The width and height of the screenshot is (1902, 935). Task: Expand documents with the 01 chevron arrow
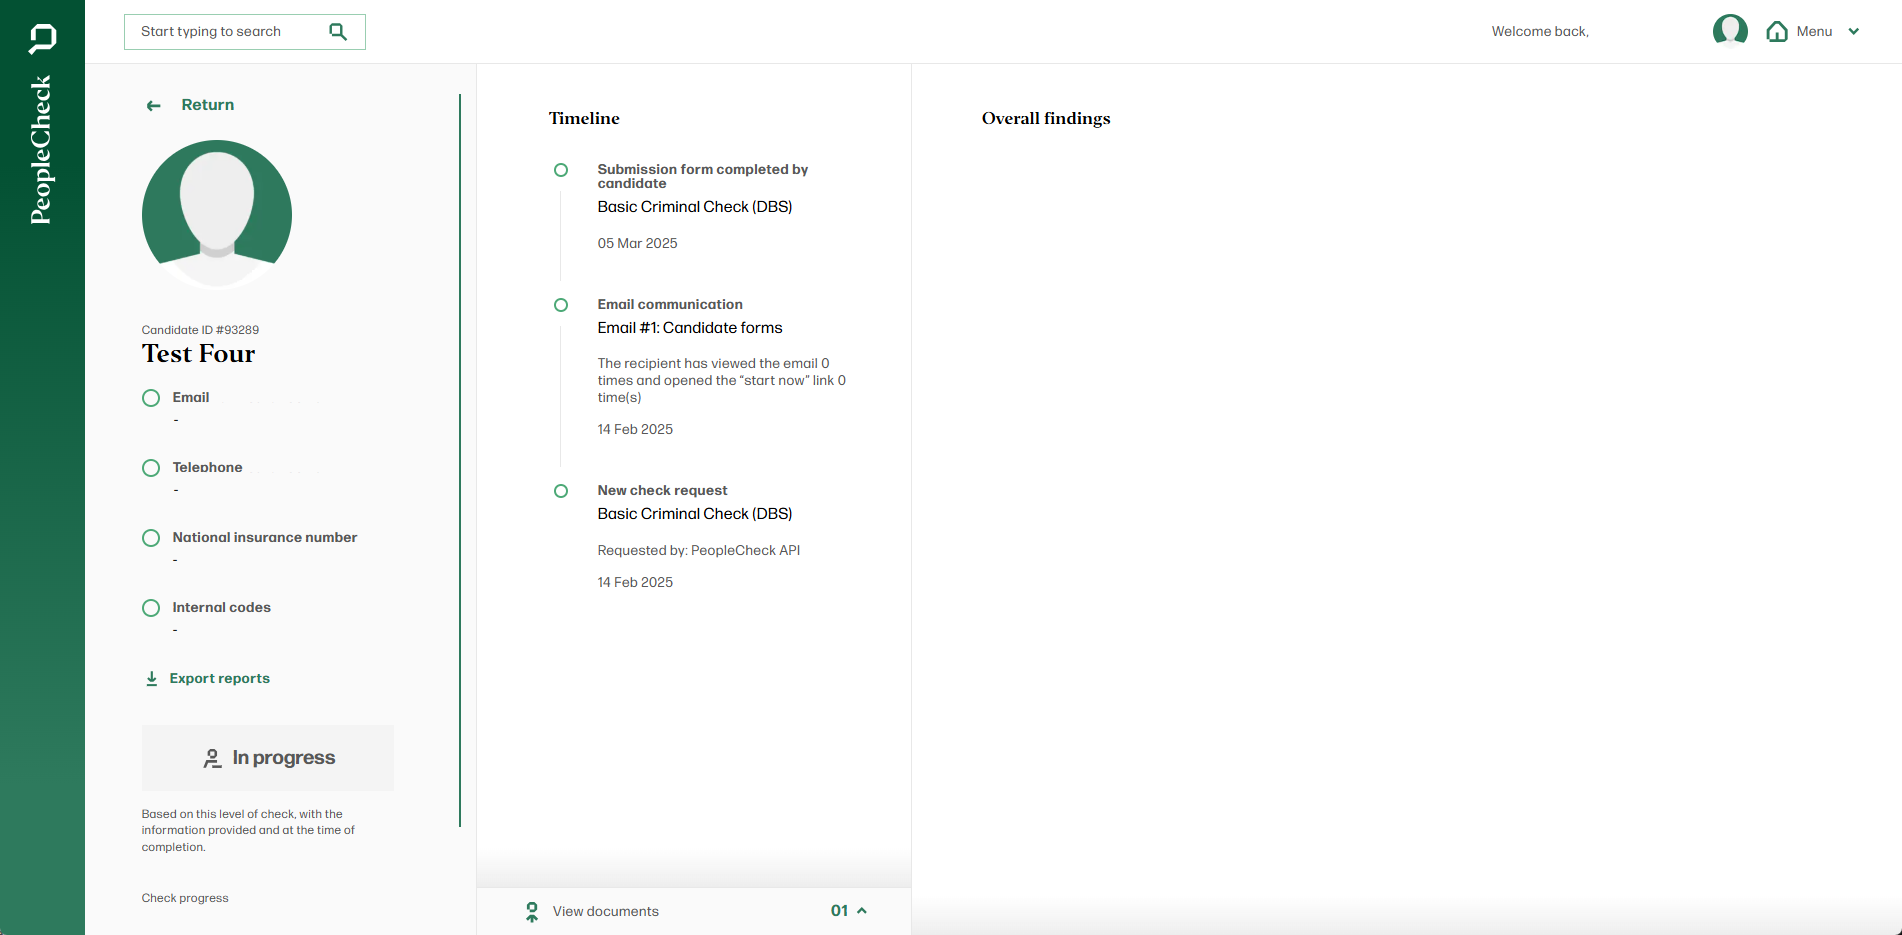[x=862, y=911]
